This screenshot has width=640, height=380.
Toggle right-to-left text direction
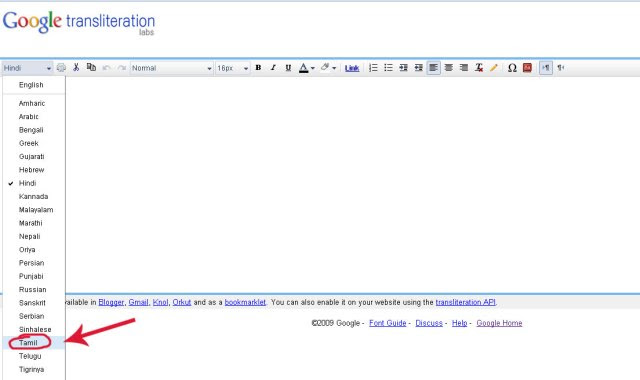click(561, 68)
